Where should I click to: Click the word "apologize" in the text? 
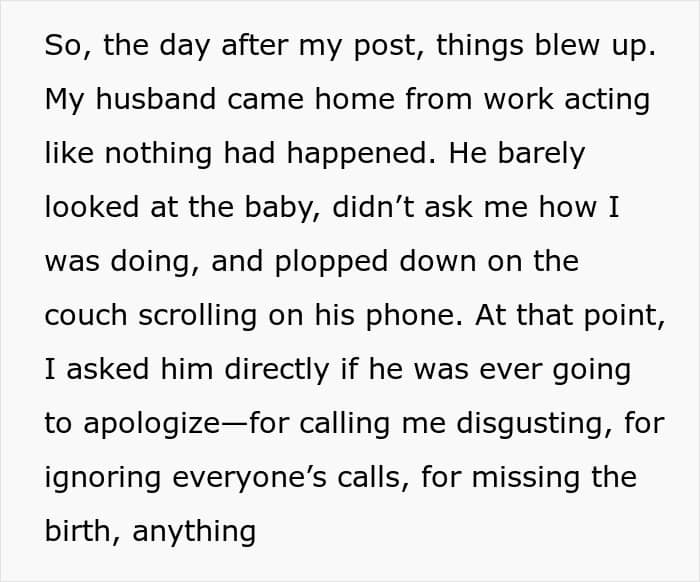pyautogui.click(x=153, y=424)
